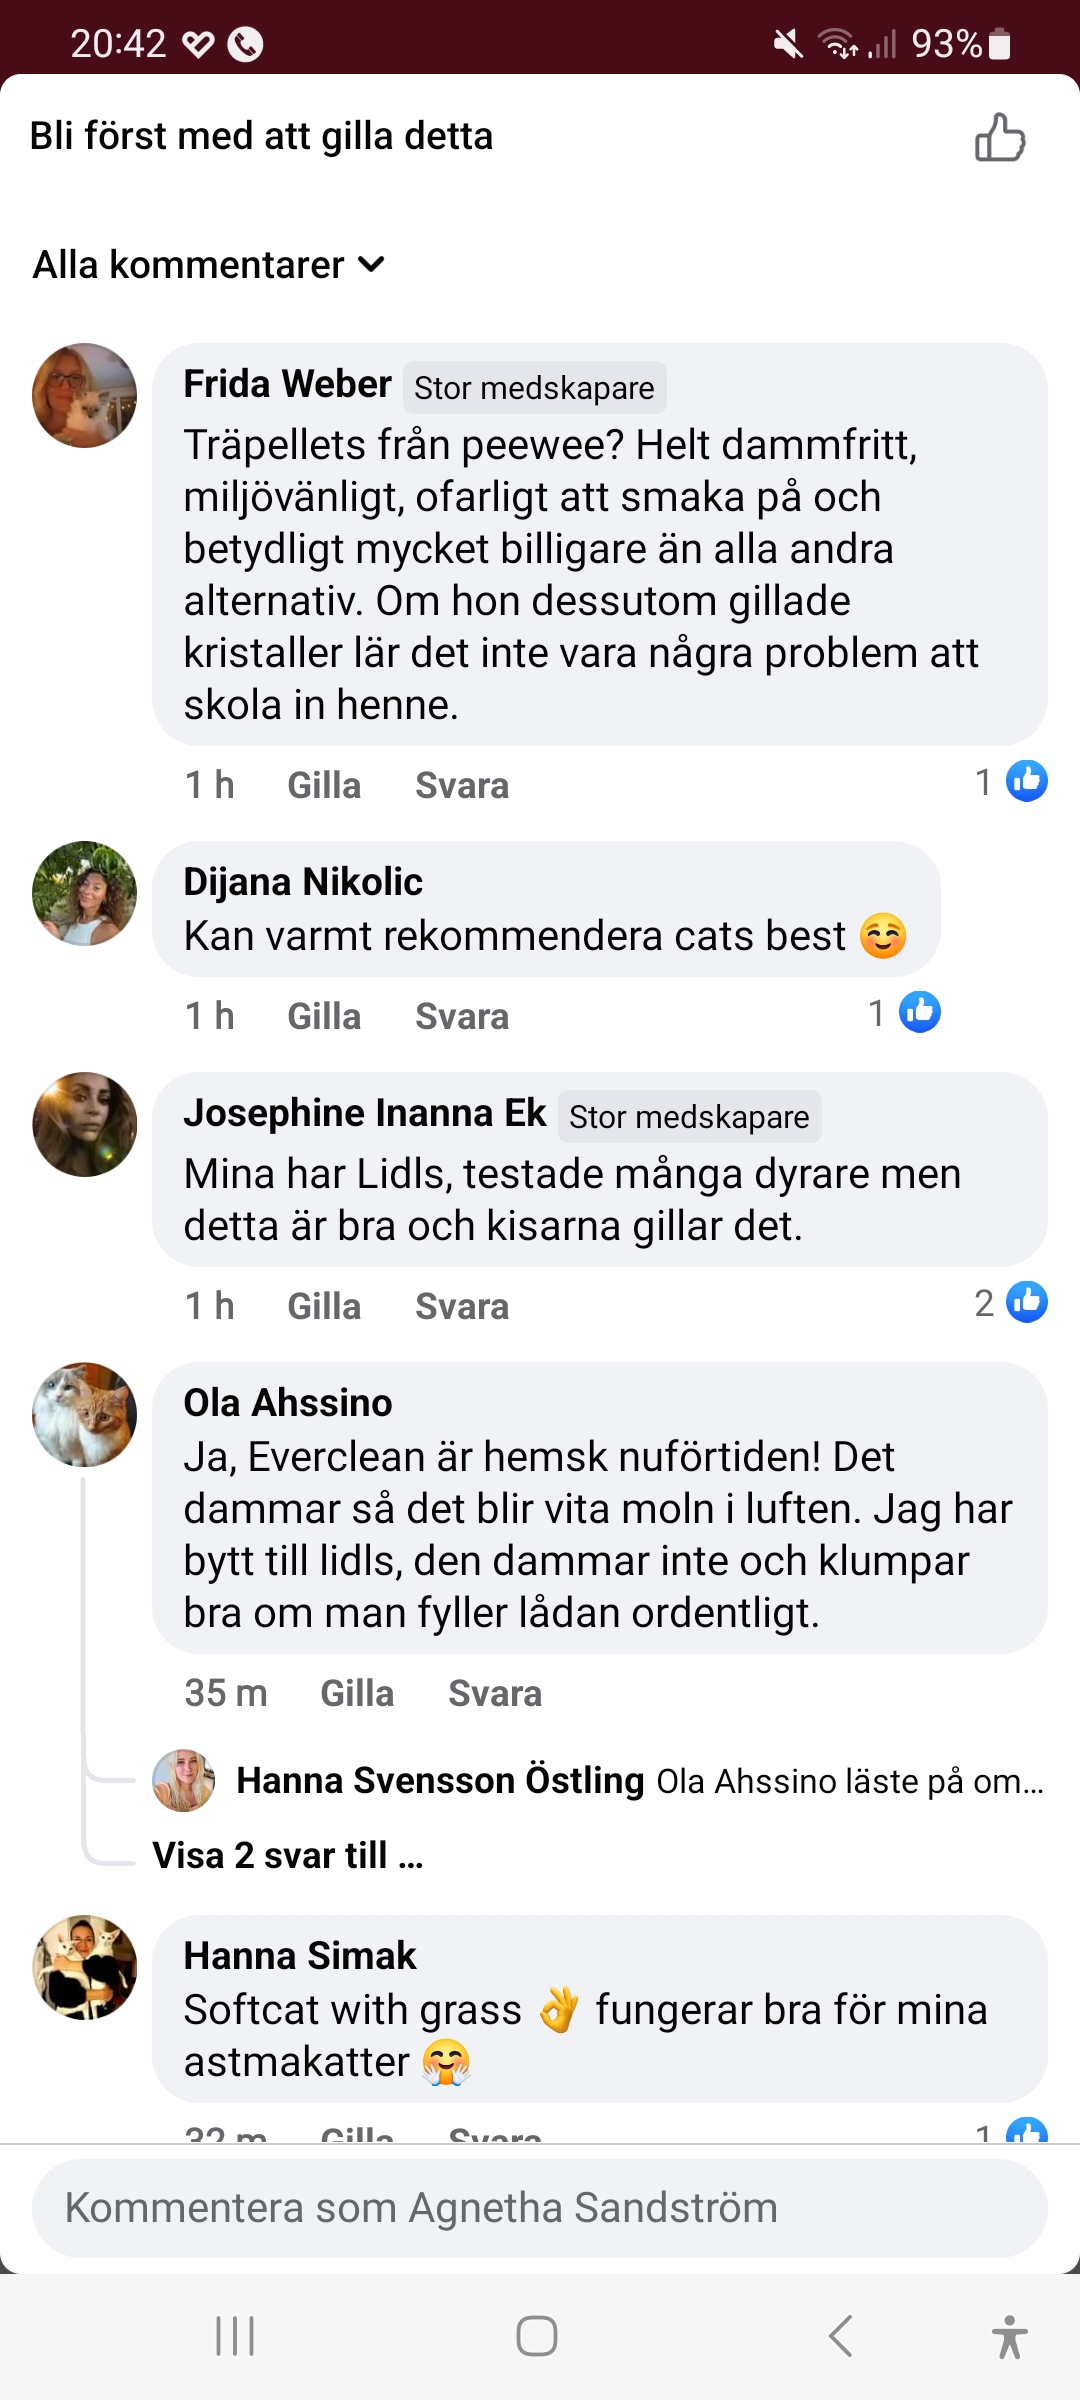Tap the like reaction on Frida Weber's comment

point(1026,781)
